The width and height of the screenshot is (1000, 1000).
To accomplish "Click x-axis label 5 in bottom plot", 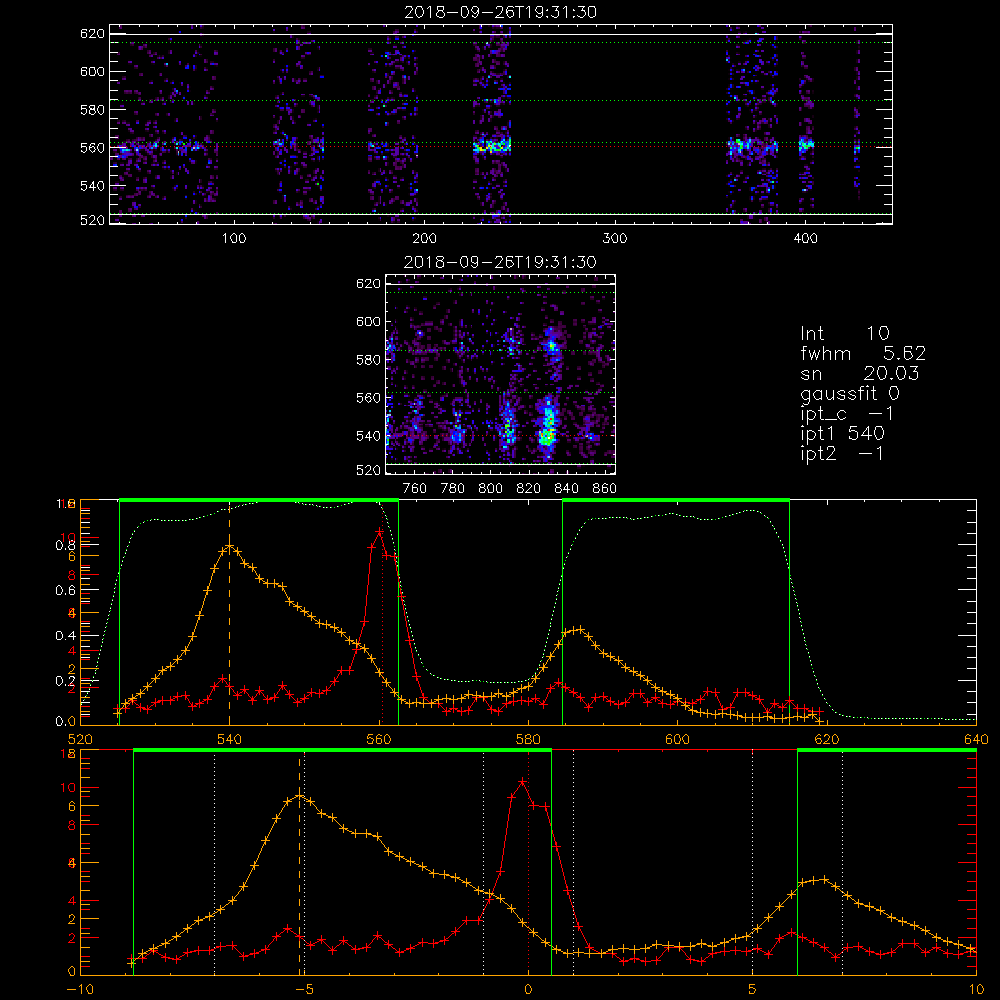I will (x=753, y=990).
